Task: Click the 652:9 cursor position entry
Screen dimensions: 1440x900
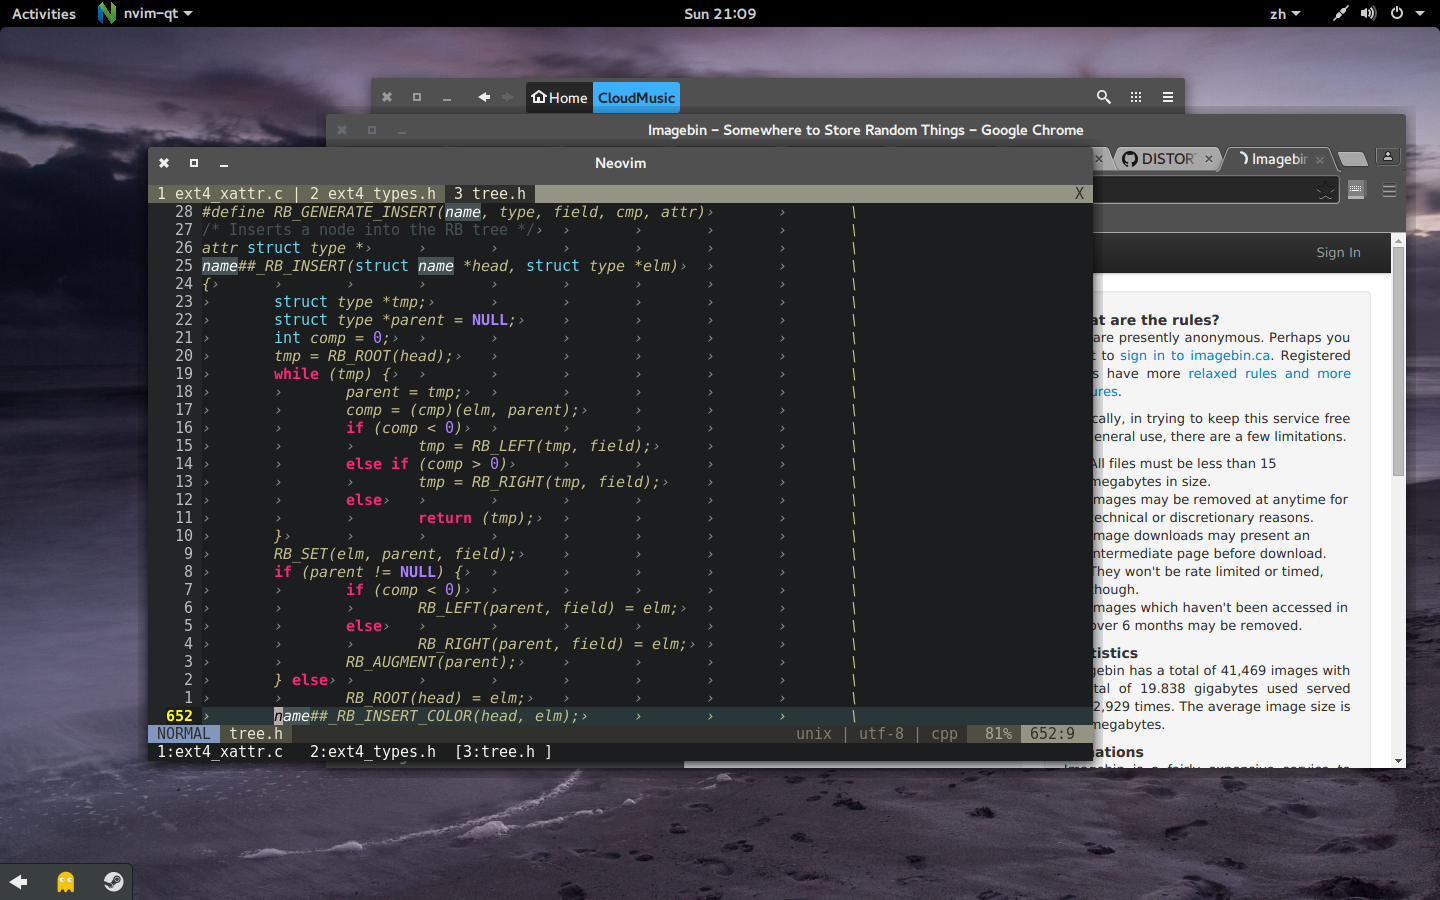Action: 1052,734
